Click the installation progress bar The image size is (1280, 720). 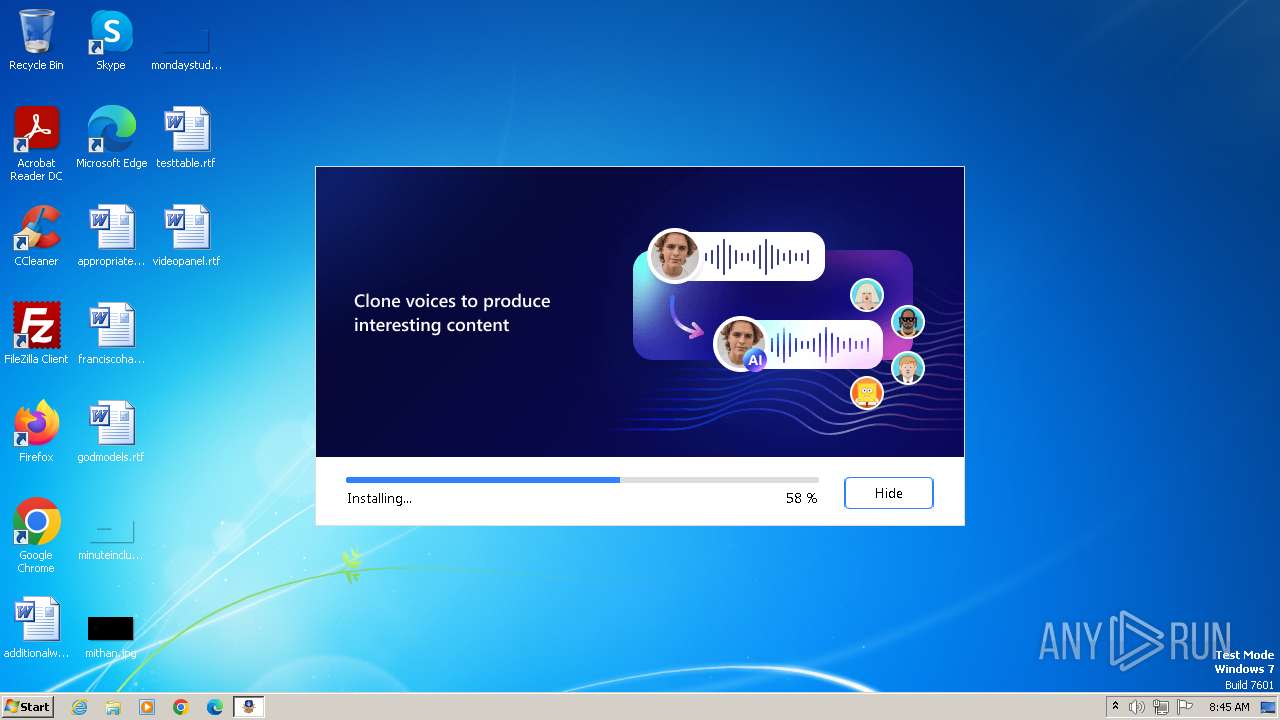582,480
